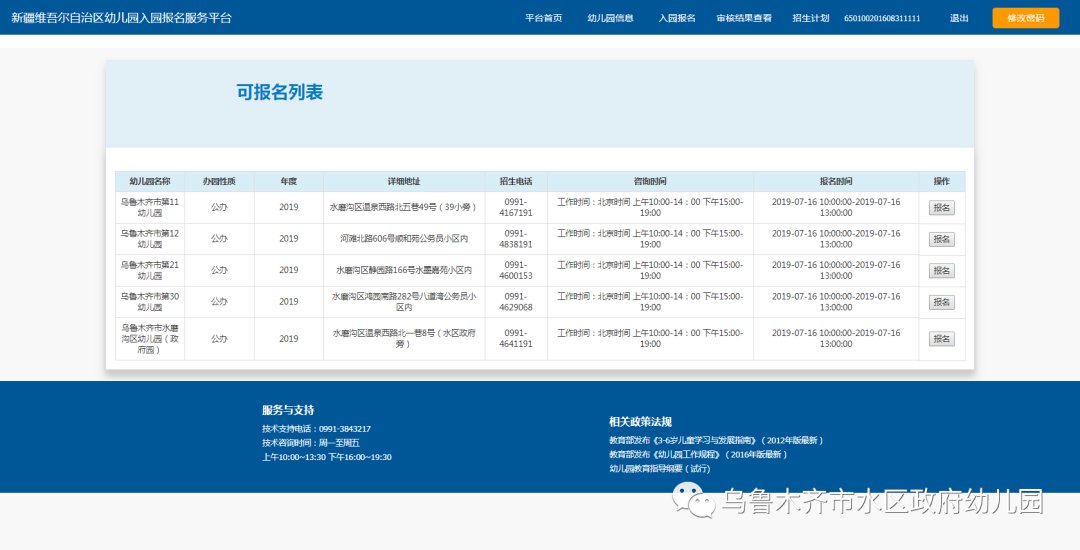Screen dimensions: 1080x550
Task: Click 报名 for 乌鲁木齐市第12幼儿园
Action: (941, 239)
